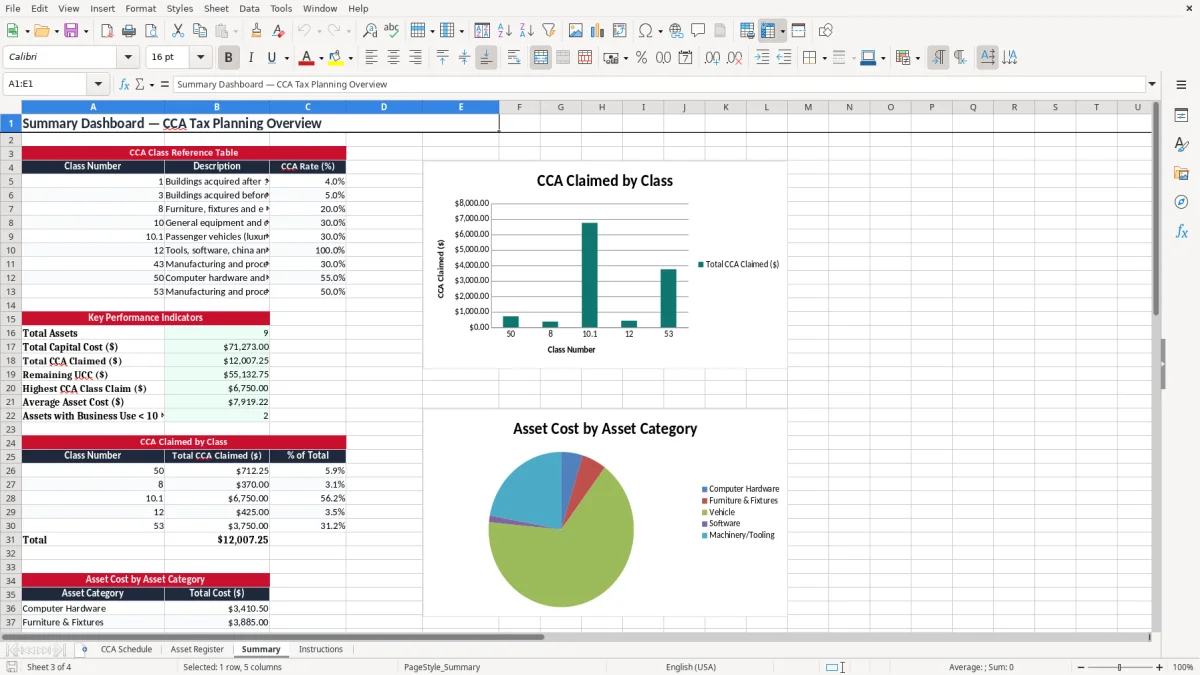Toggle Align Bottom
The height and width of the screenshot is (675, 1200).
(486, 58)
